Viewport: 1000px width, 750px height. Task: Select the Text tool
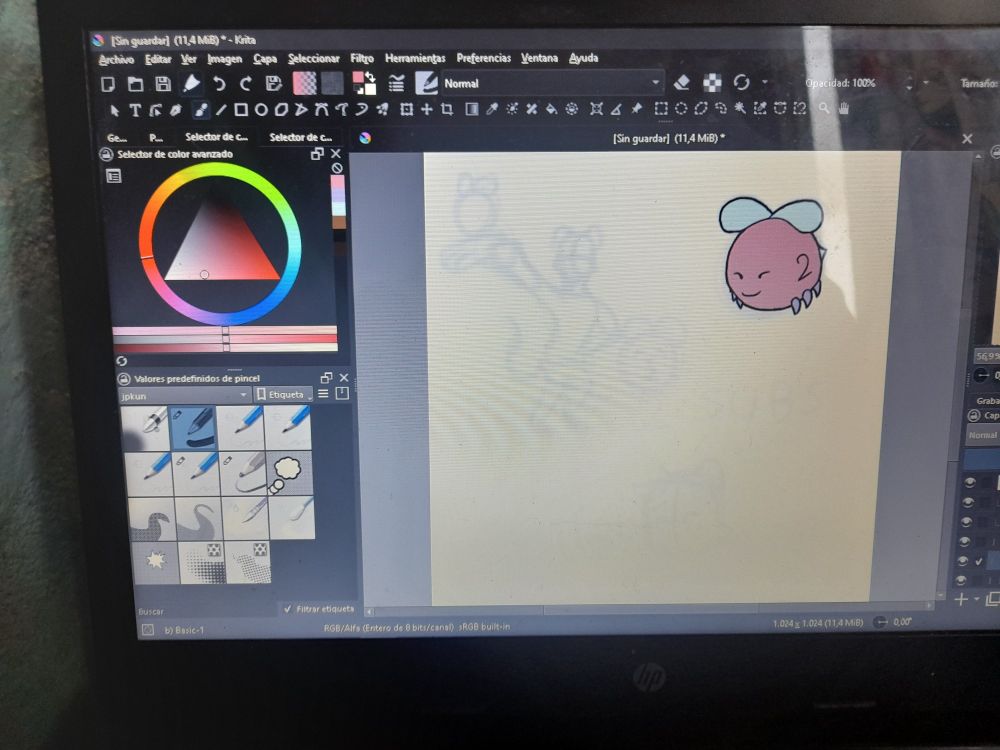tap(135, 110)
